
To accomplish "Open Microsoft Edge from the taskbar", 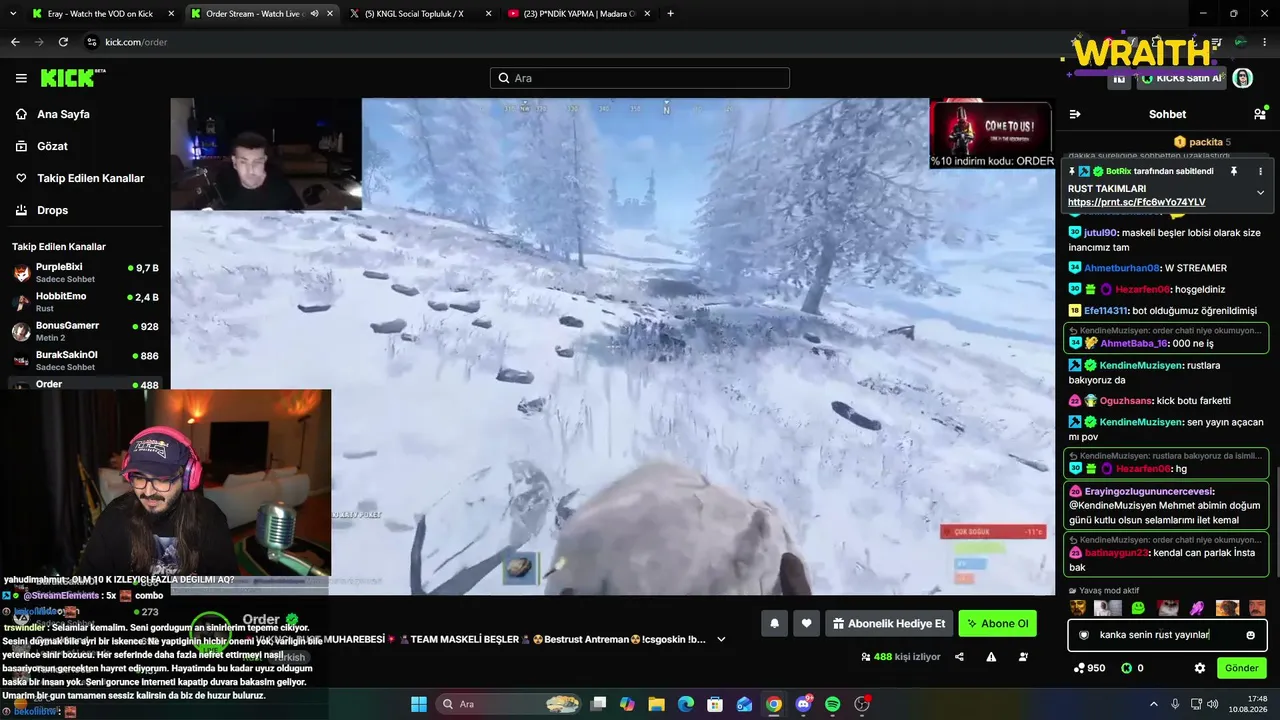I will (x=686, y=704).
